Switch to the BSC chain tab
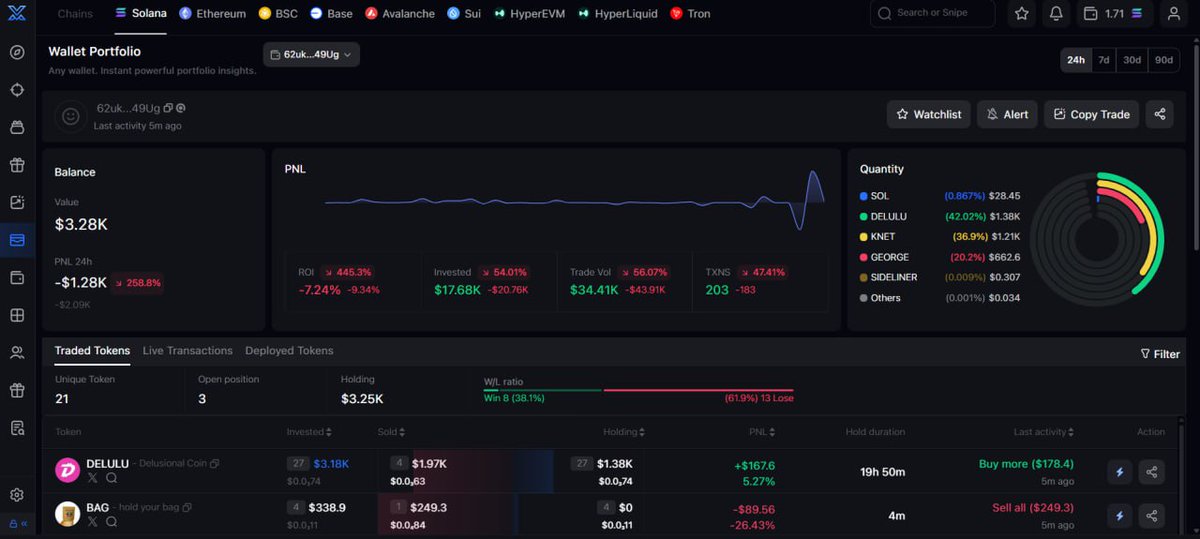The image size is (1200, 539). pos(278,14)
